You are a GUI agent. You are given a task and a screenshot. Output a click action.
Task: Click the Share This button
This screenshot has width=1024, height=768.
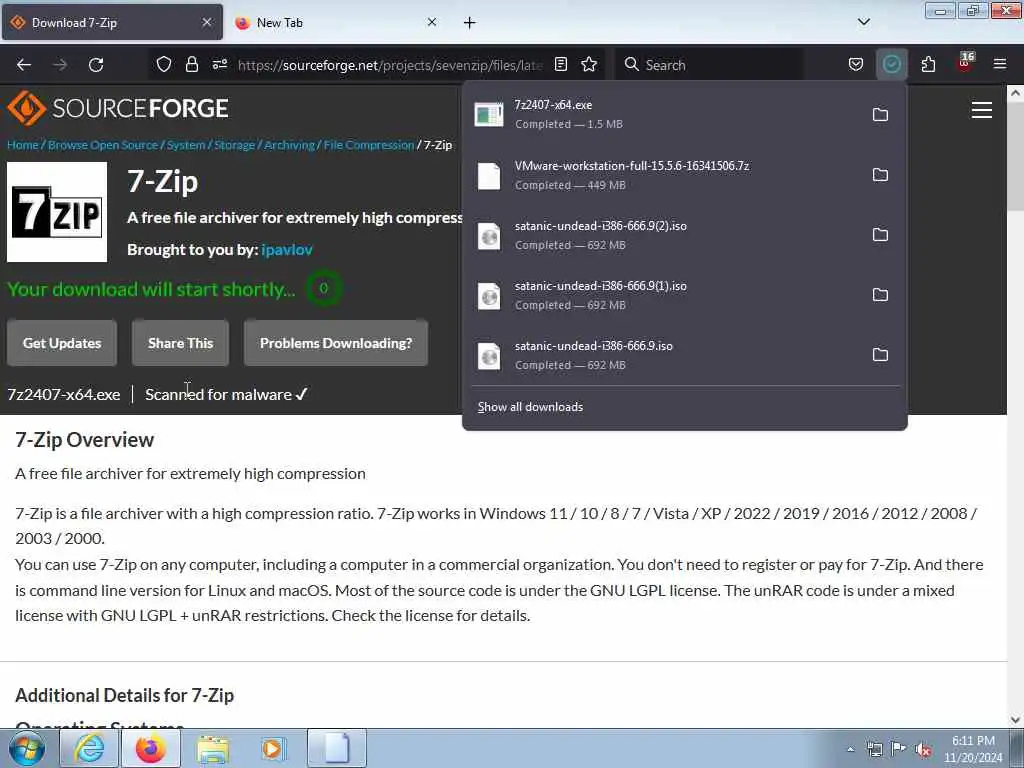180,343
